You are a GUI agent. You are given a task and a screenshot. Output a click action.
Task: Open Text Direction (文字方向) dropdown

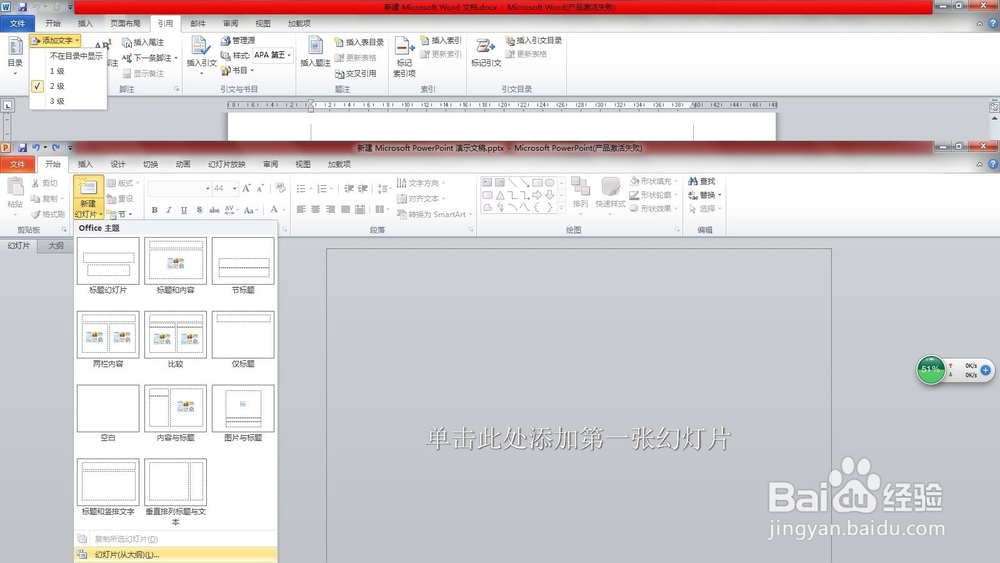point(421,183)
